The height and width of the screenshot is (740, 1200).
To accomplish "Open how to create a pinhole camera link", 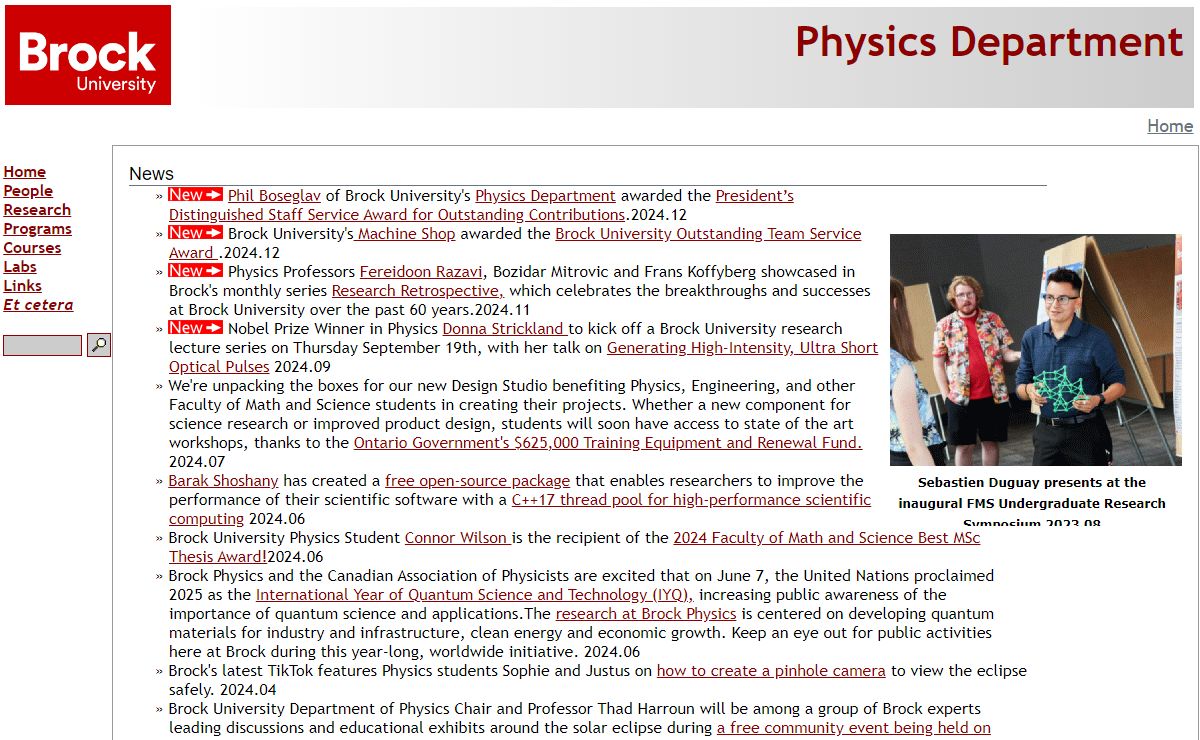I will (x=771, y=671).
